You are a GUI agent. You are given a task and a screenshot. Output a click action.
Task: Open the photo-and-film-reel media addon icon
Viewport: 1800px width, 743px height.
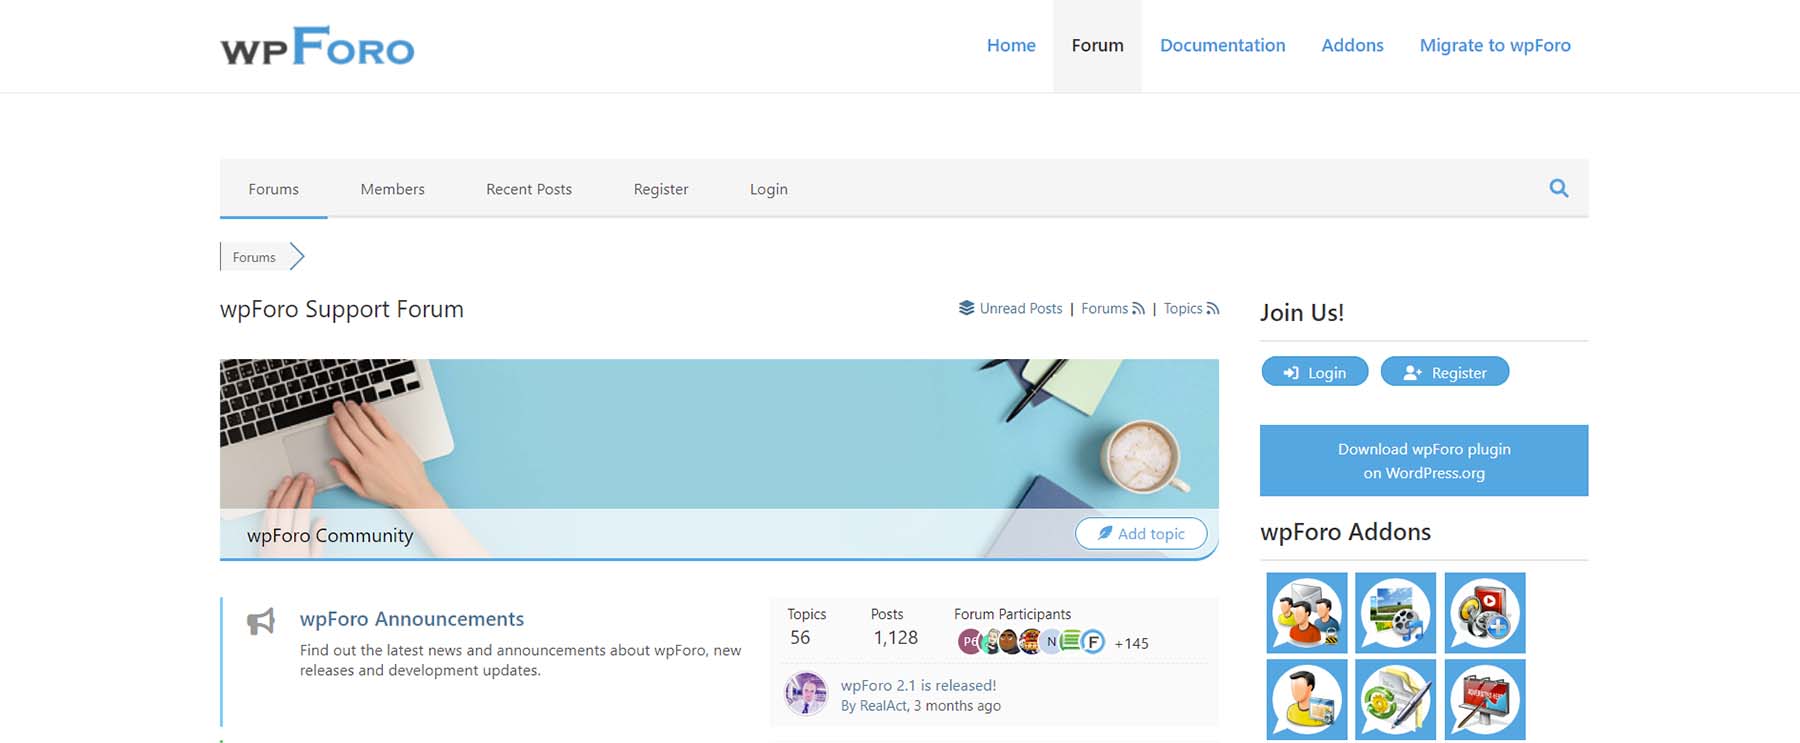click(x=1395, y=613)
